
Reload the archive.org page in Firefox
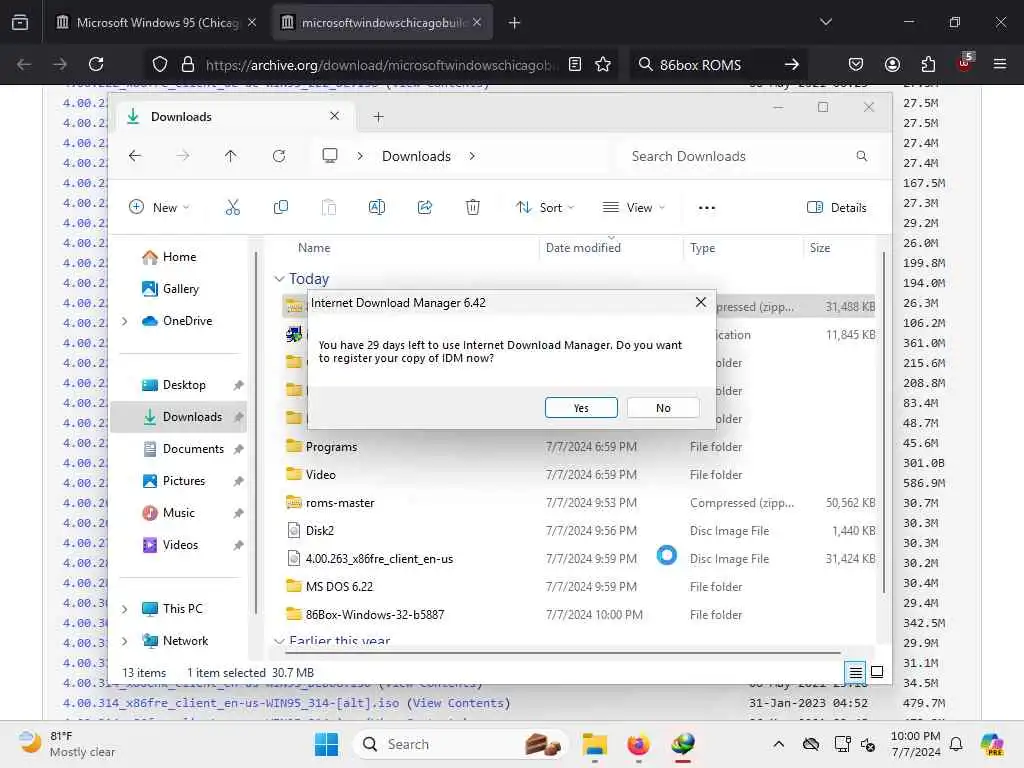click(x=96, y=64)
